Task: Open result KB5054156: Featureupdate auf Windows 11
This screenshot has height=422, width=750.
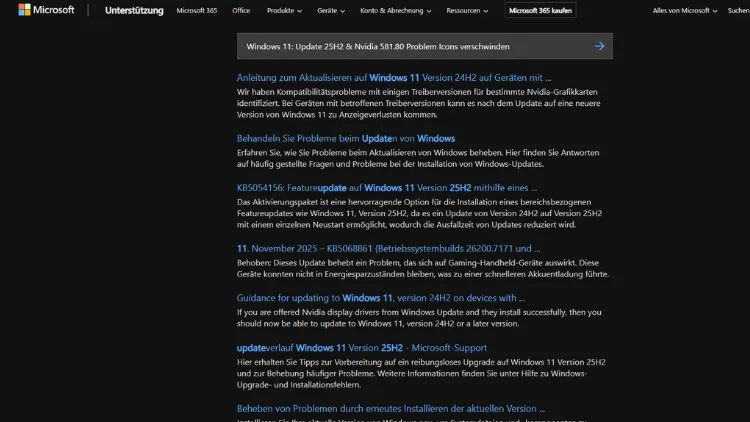Action: click(386, 188)
